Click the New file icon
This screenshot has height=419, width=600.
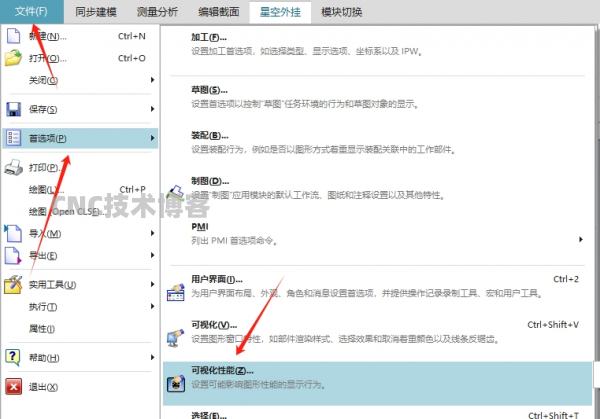pyautogui.click(x=14, y=37)
